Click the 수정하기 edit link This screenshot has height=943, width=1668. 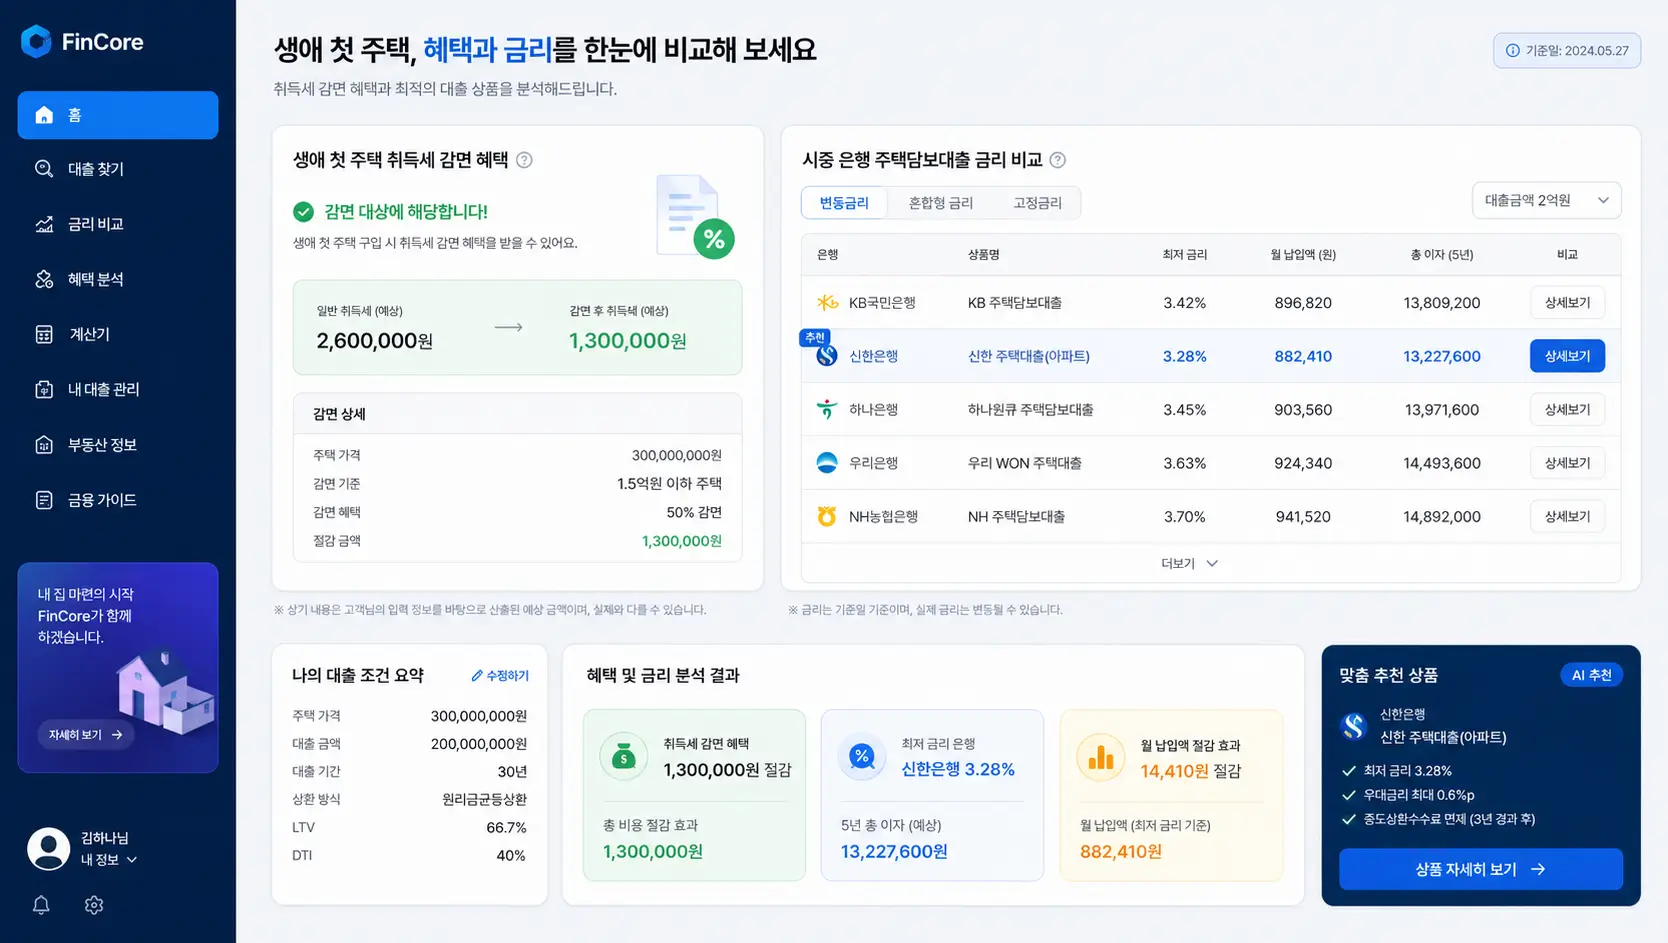coord(500,676)
